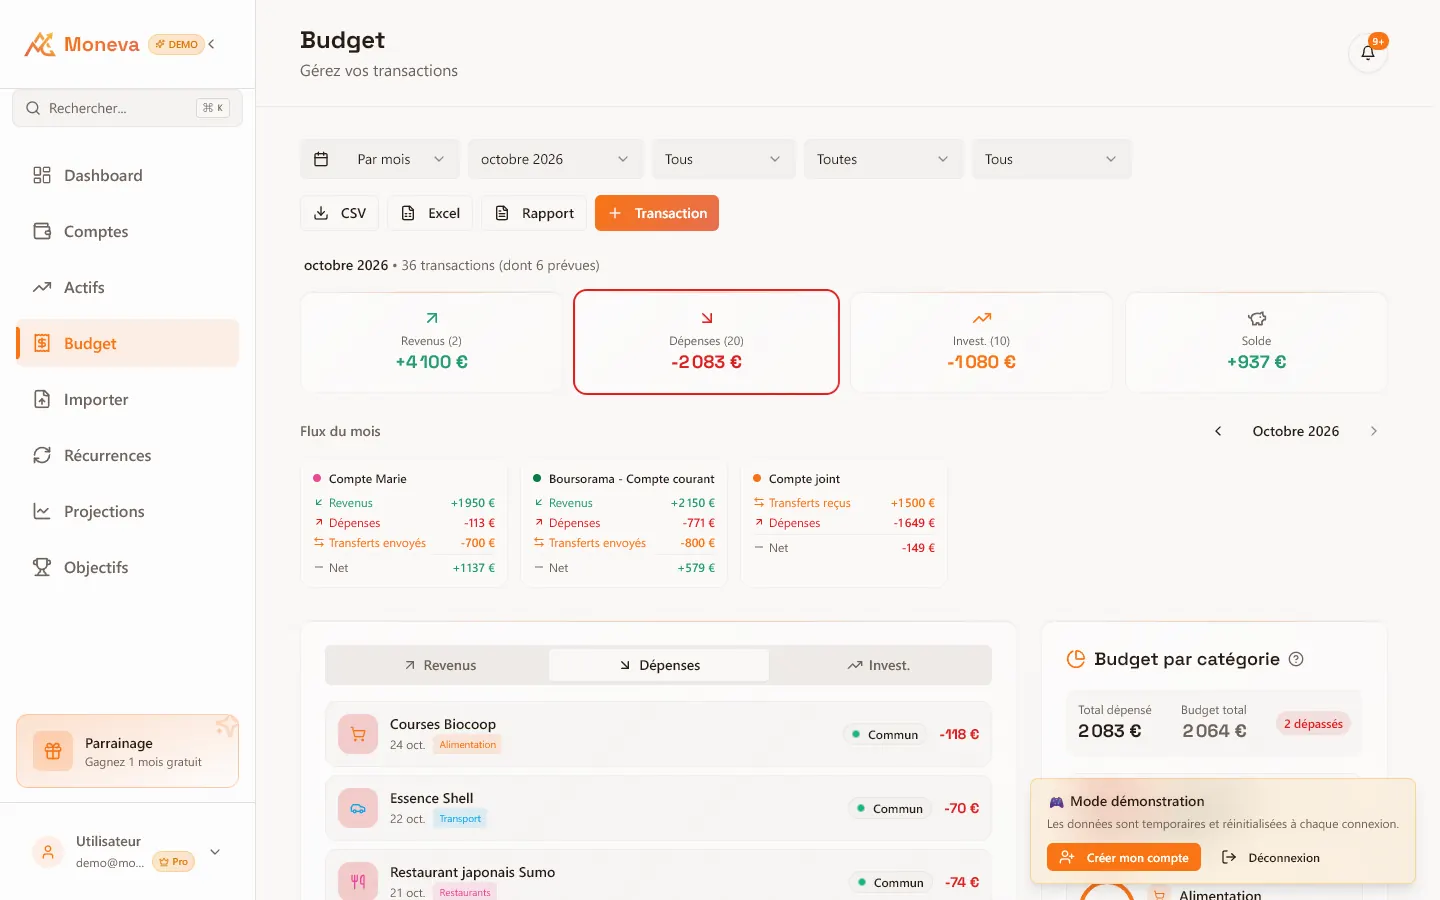Click the car icon for Essence Shell
This screenshot has height=900, width=1440.
358,808
